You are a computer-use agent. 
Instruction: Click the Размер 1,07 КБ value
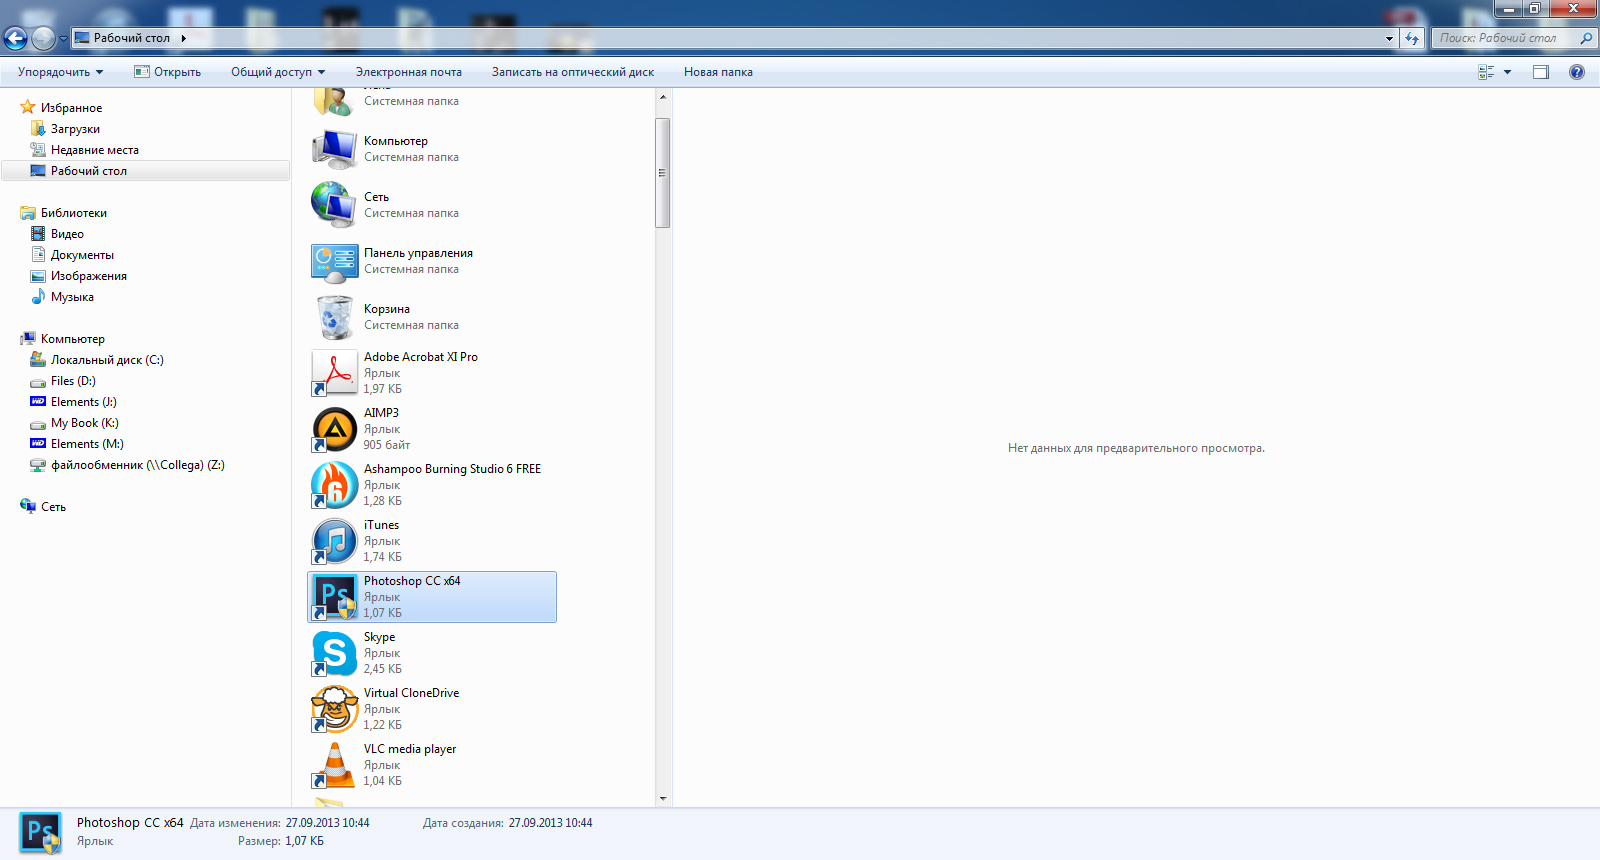(x=304, y=841)
